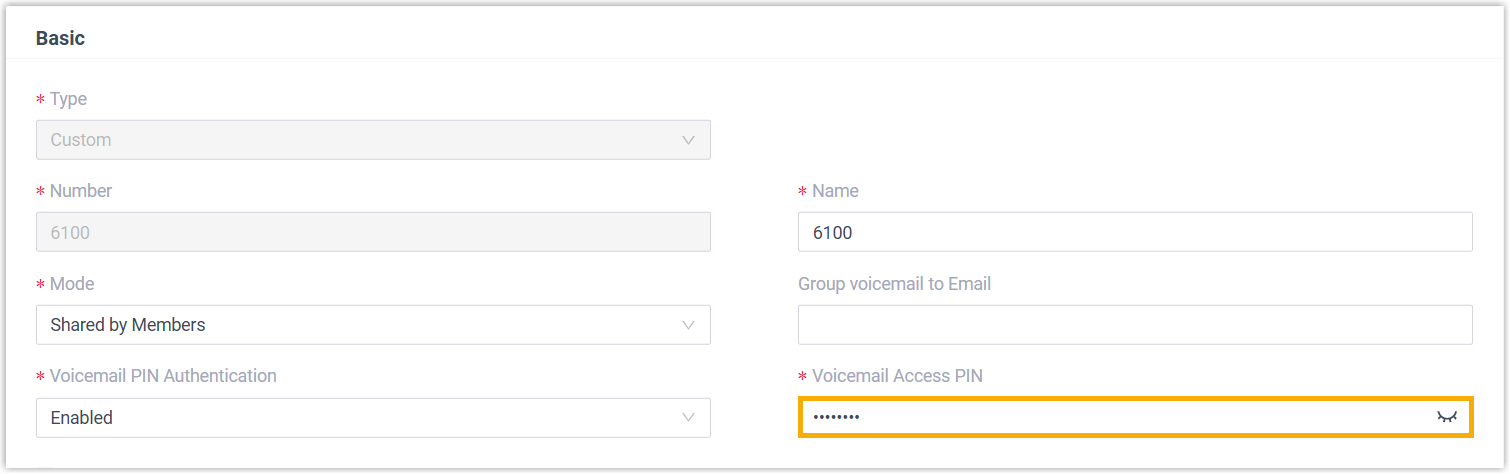Open the Mode dropdown showing Shared by Members
The height and width of the screenshot is (474, 1510).
point(372,325)
